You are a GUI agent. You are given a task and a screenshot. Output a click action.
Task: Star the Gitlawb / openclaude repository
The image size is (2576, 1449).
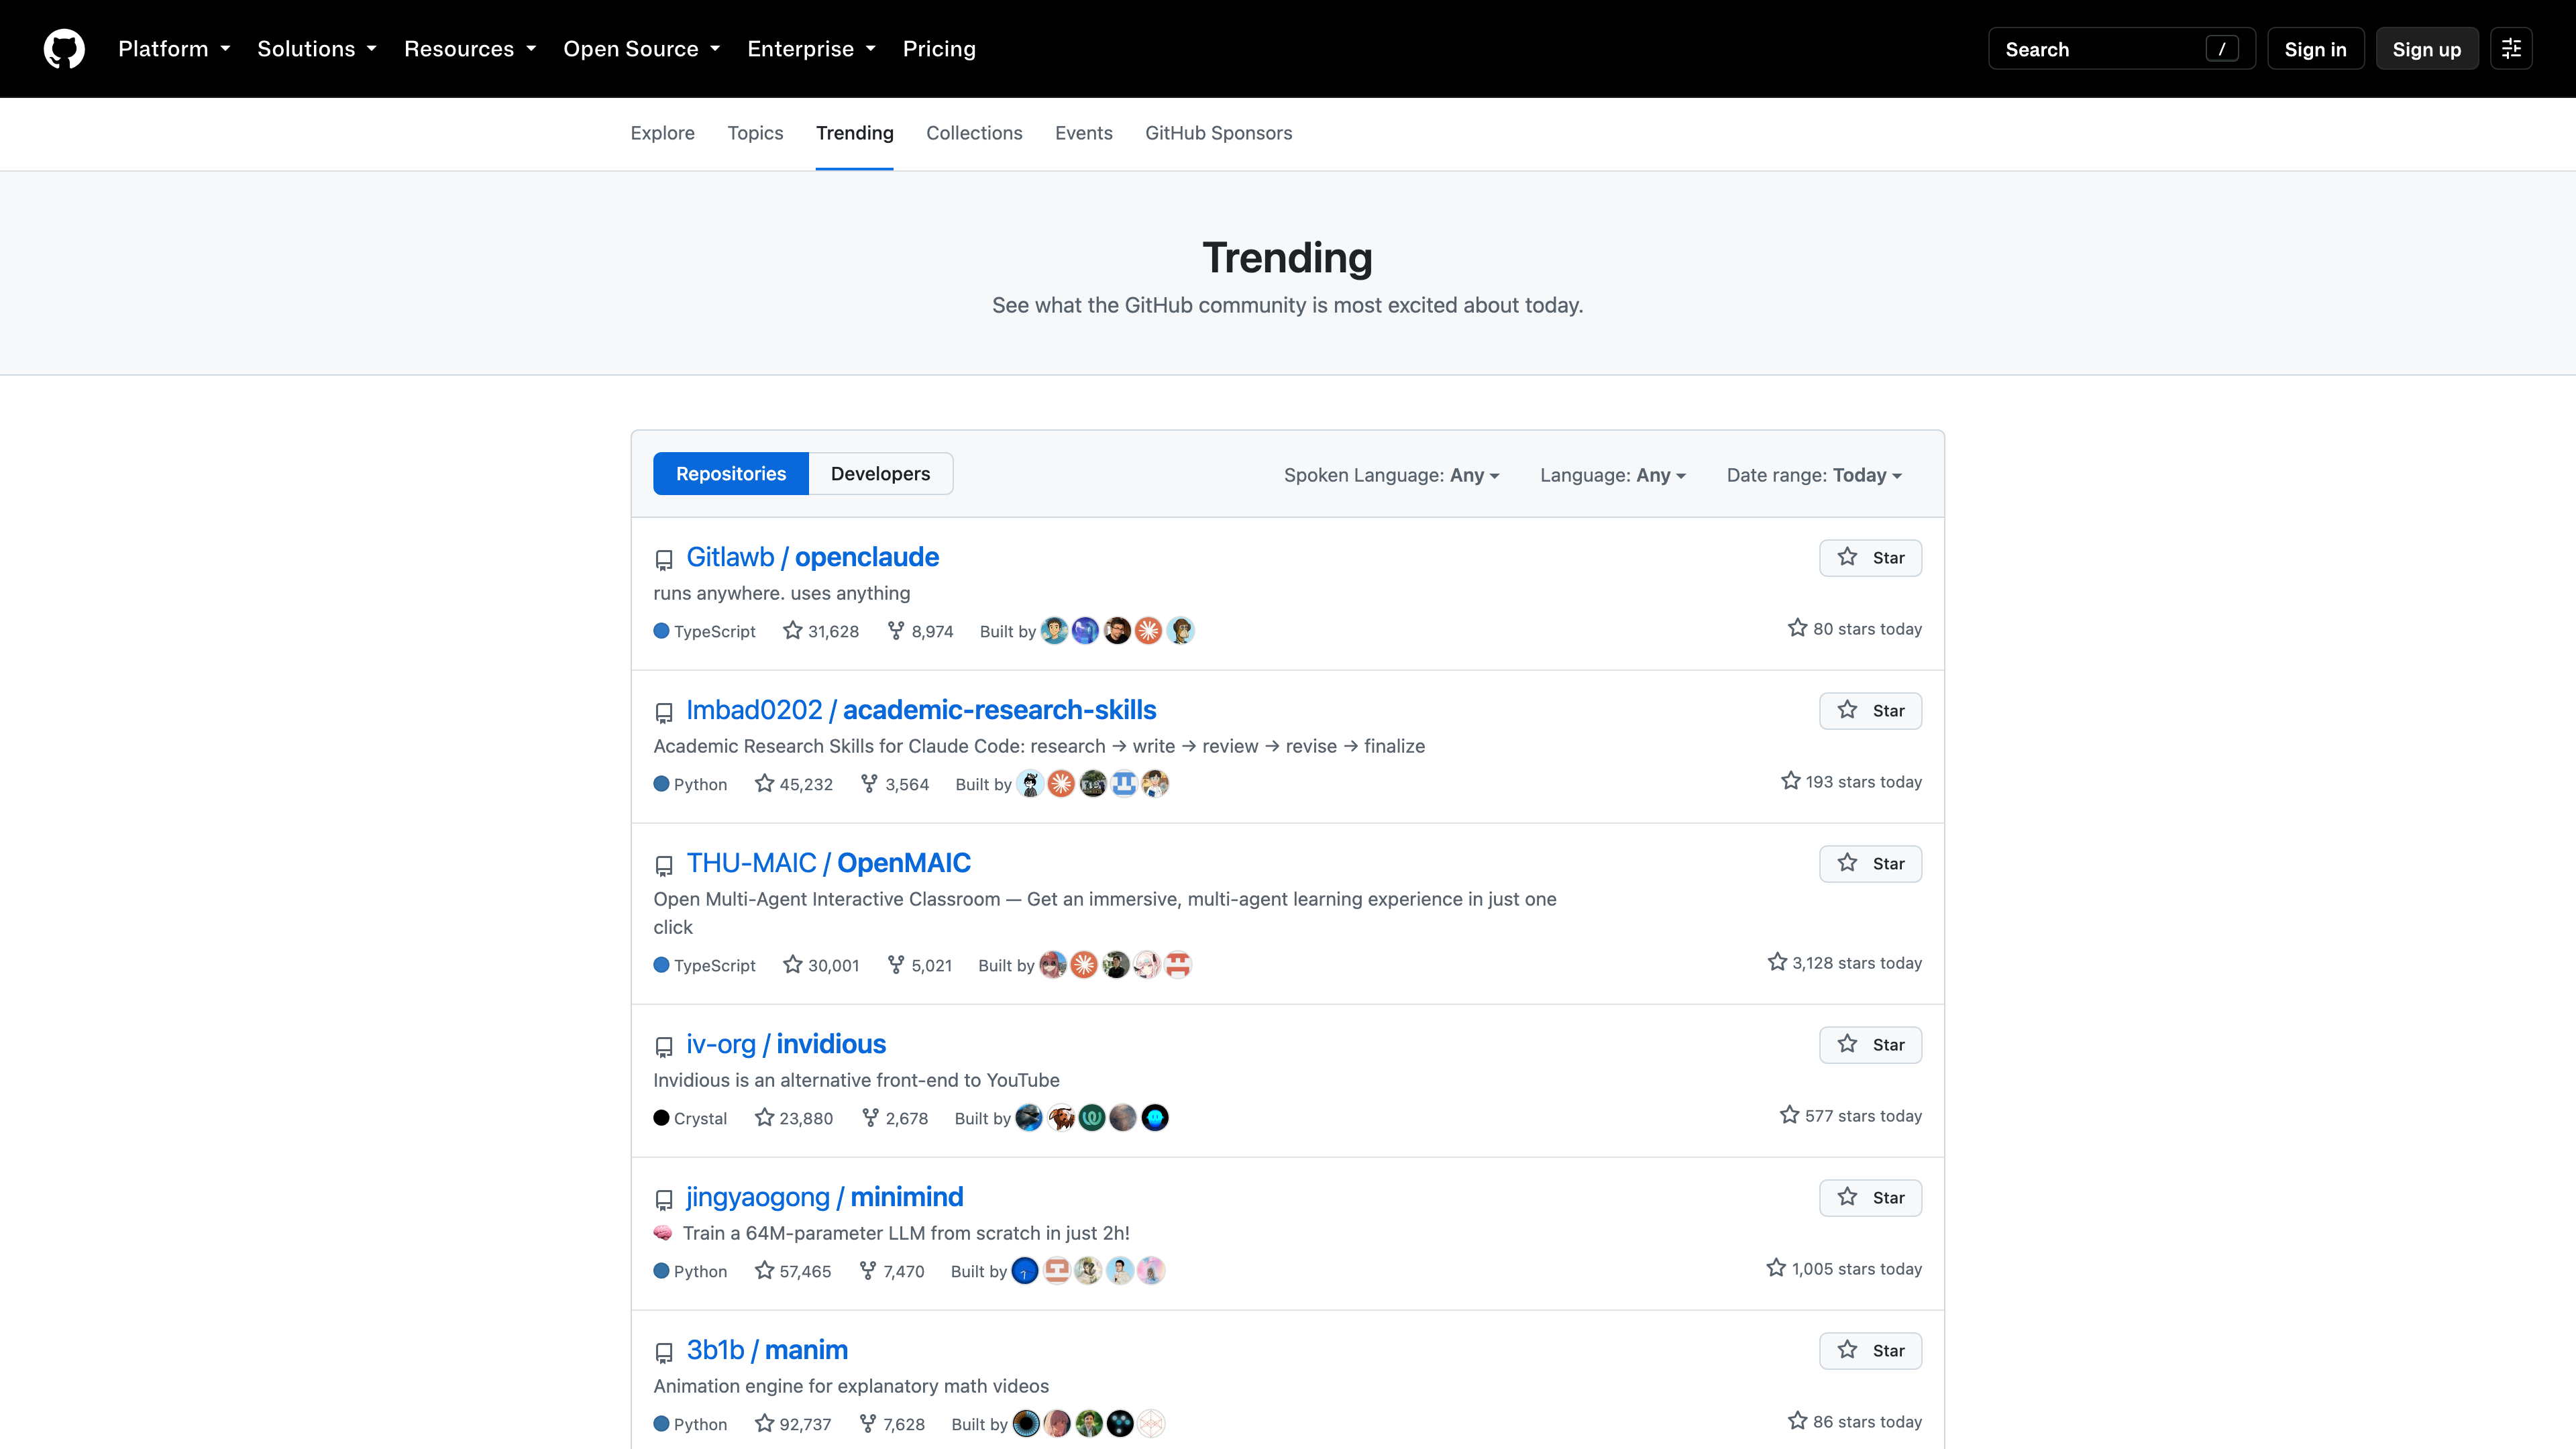pyautogui.click(x=1870, y=558)
